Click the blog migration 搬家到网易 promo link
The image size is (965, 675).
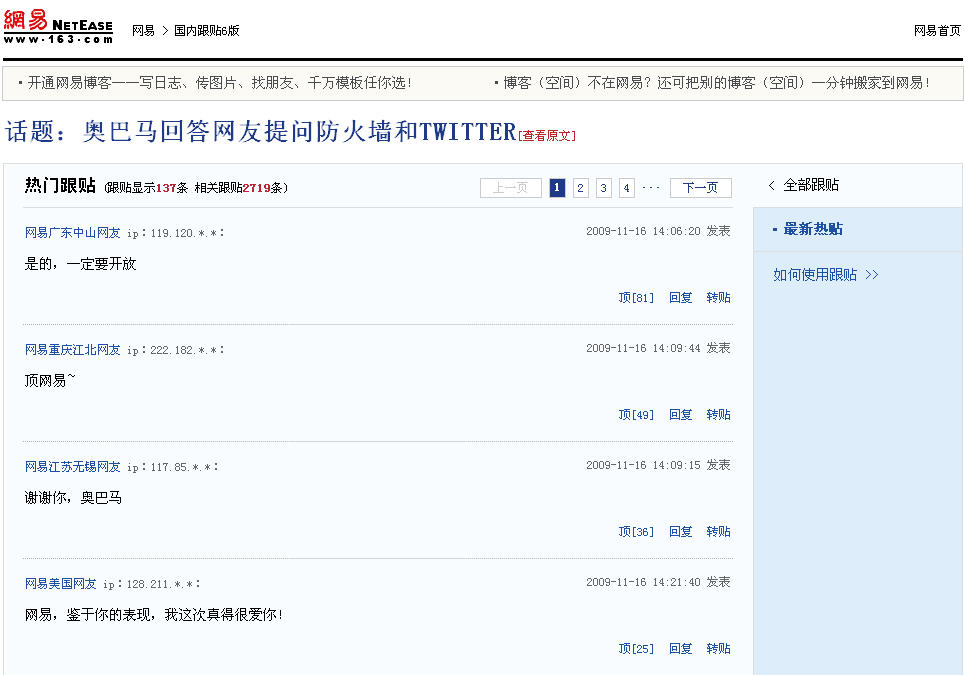716,83
